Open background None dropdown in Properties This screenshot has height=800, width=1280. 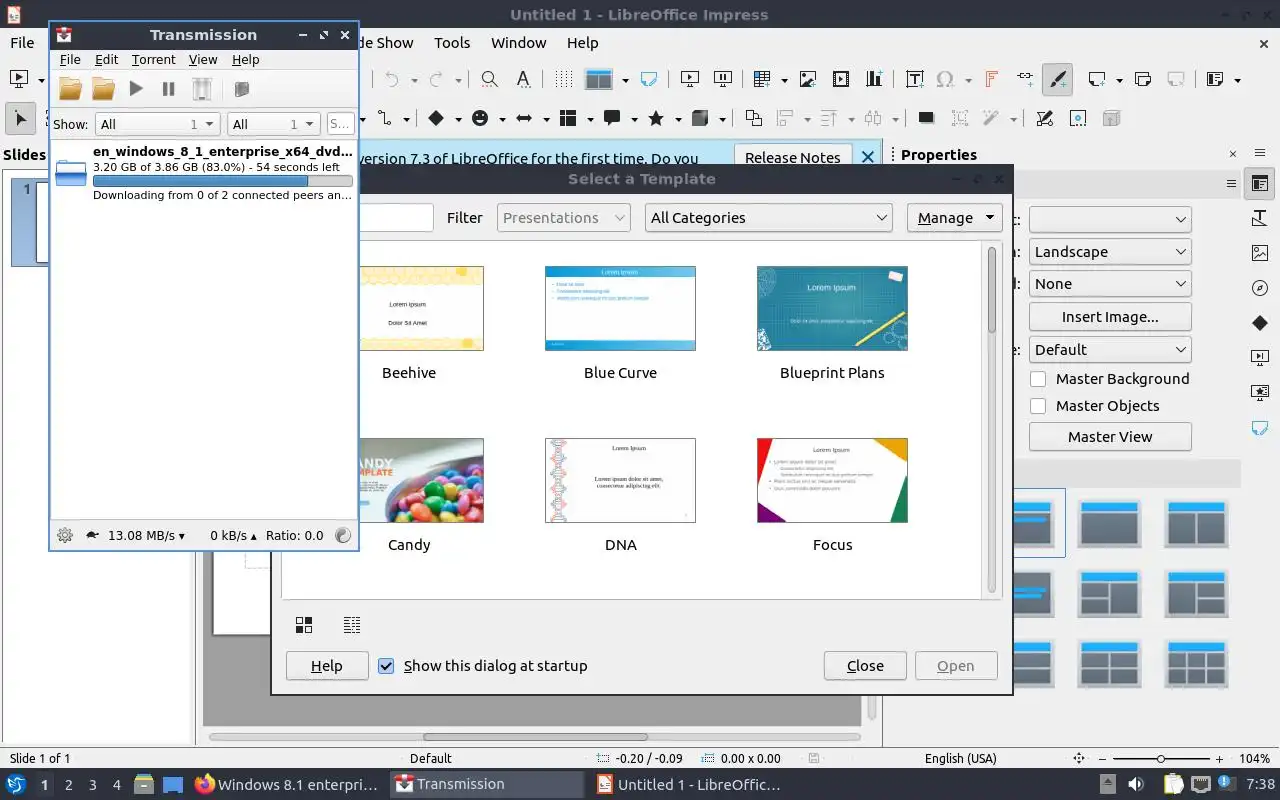pos(1110,284)
